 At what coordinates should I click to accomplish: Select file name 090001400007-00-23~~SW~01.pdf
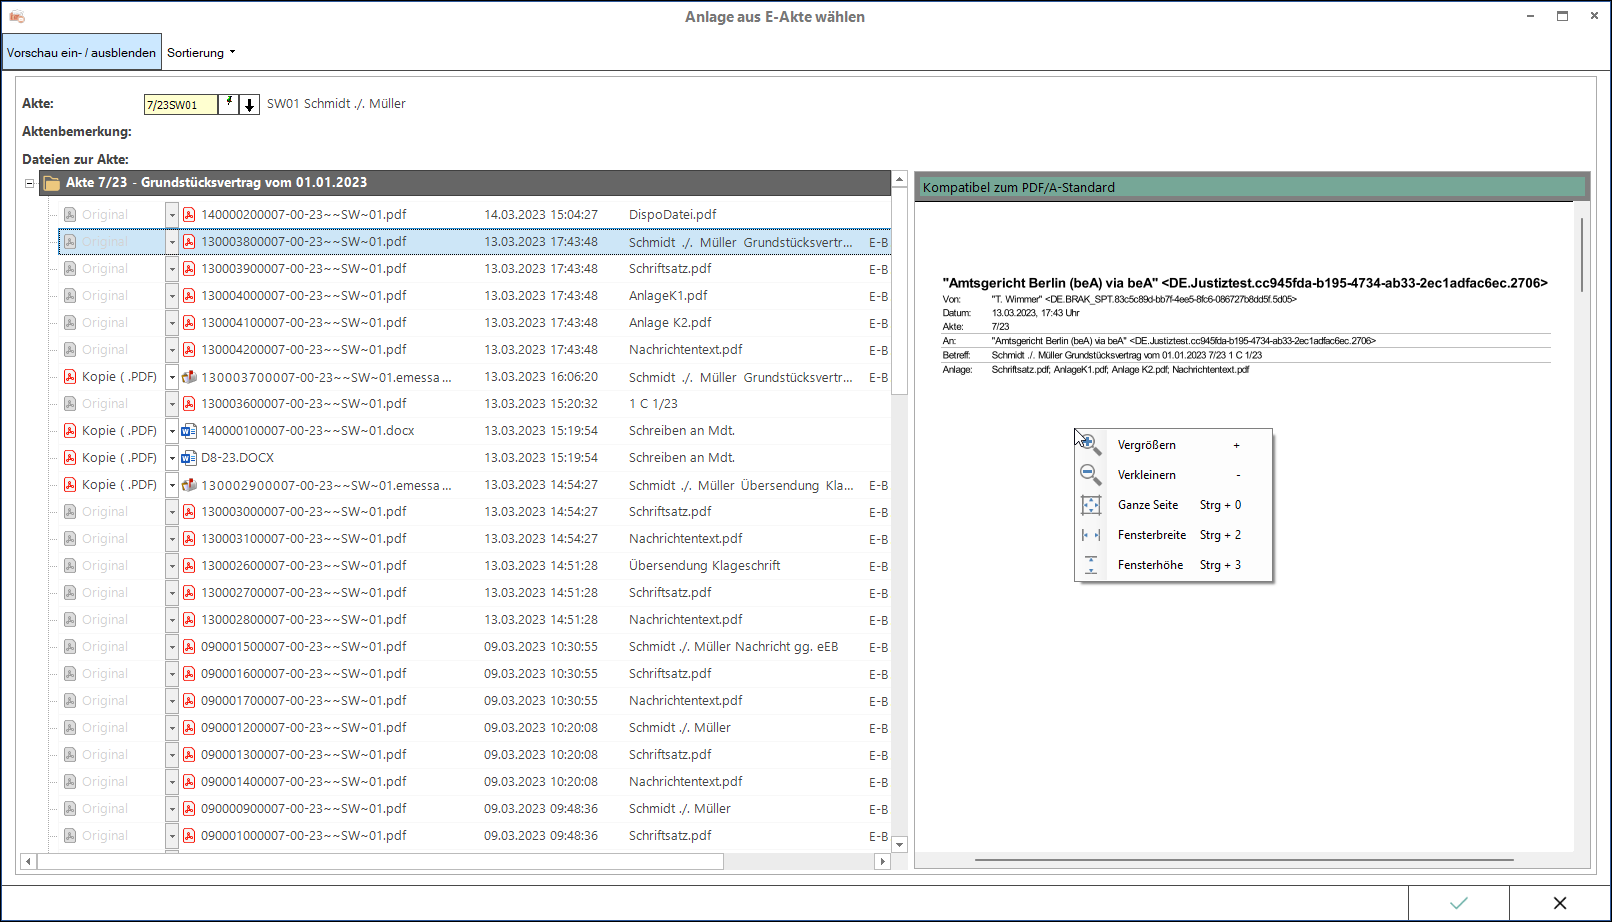coord(304,782)
